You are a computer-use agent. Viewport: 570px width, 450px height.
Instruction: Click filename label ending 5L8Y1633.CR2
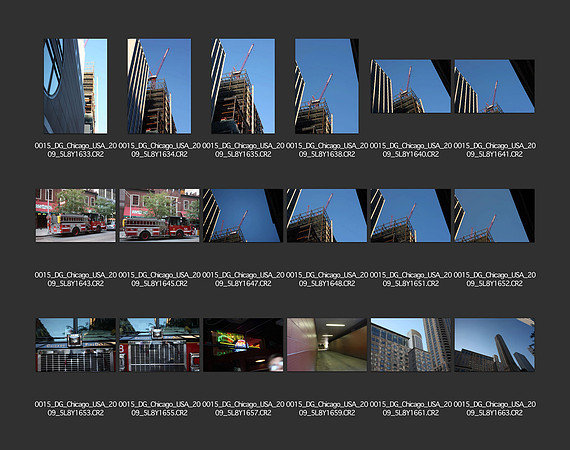tap(76, 150)
